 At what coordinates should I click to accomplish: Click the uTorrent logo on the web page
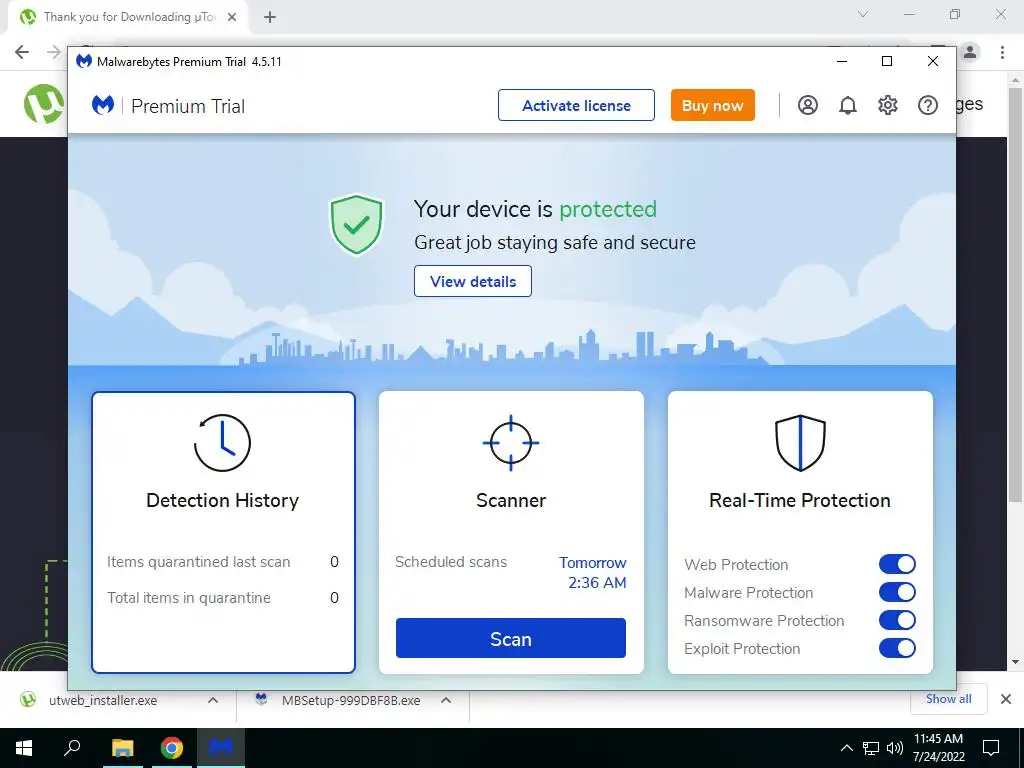[x=44, y=104]
